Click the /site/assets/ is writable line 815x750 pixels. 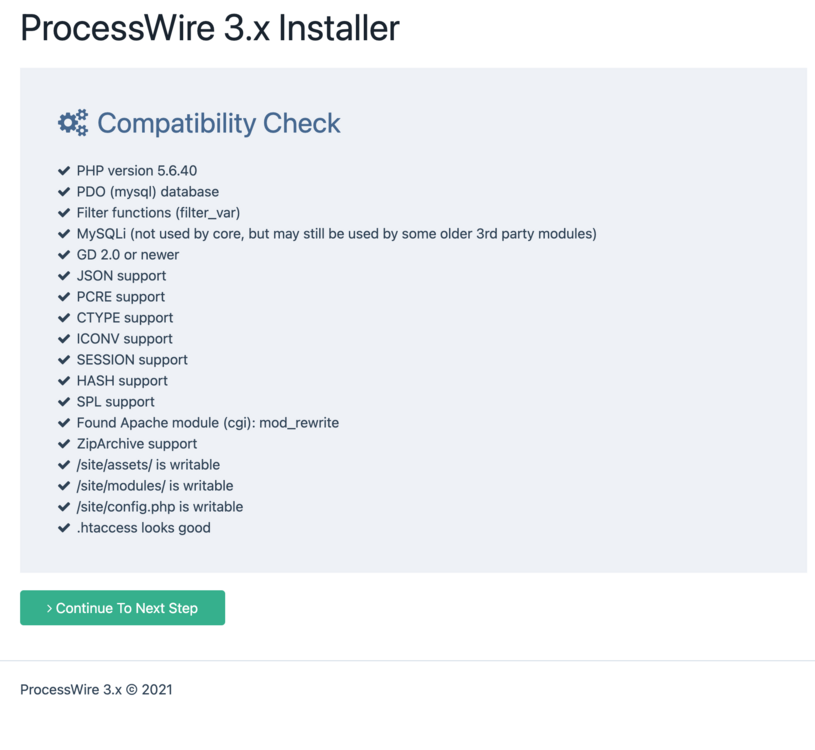[x=148, y=465]
